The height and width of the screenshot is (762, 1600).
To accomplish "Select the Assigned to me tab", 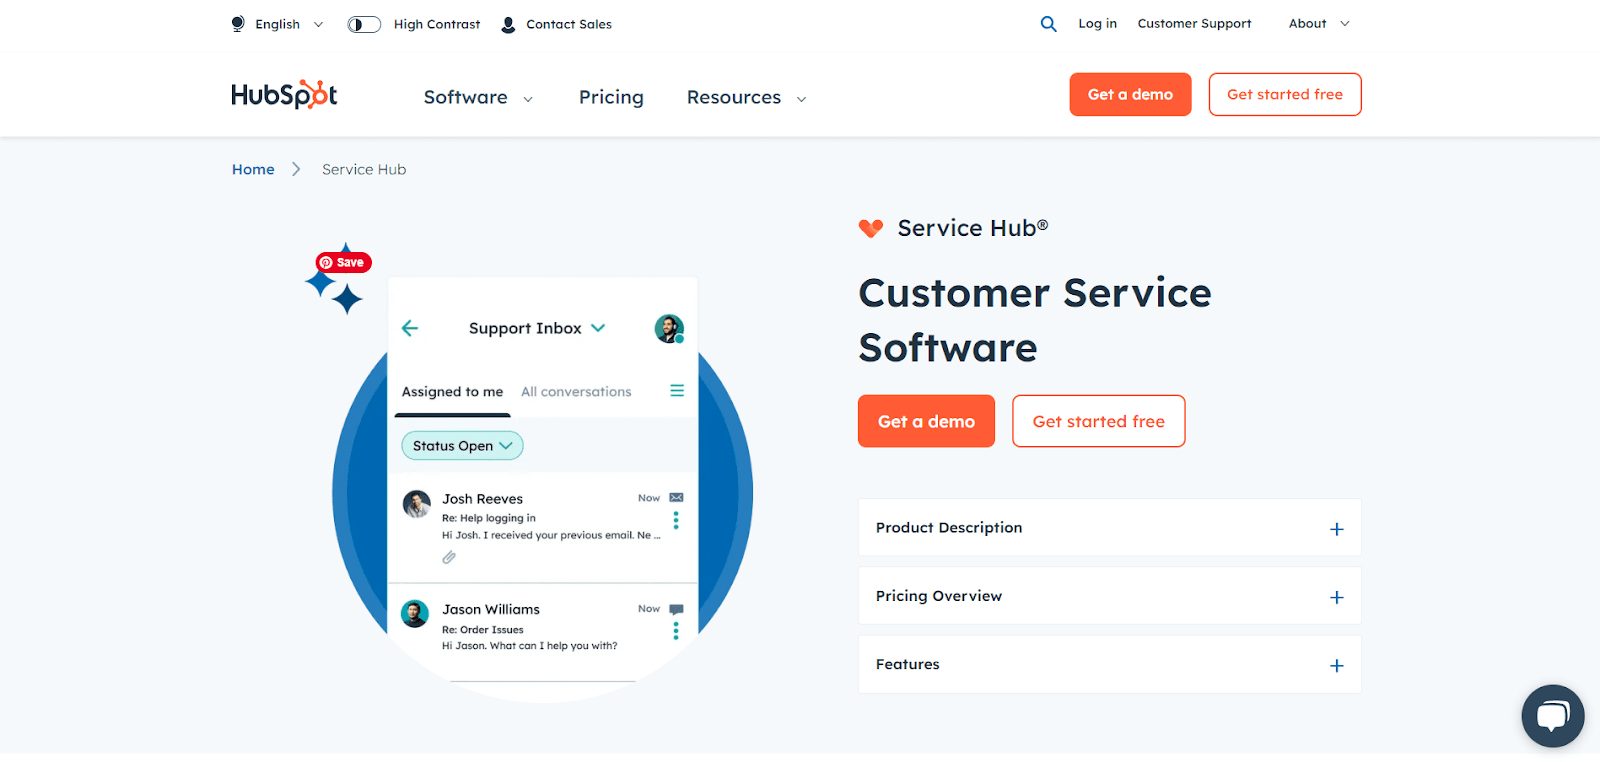I will click(452, 392).
